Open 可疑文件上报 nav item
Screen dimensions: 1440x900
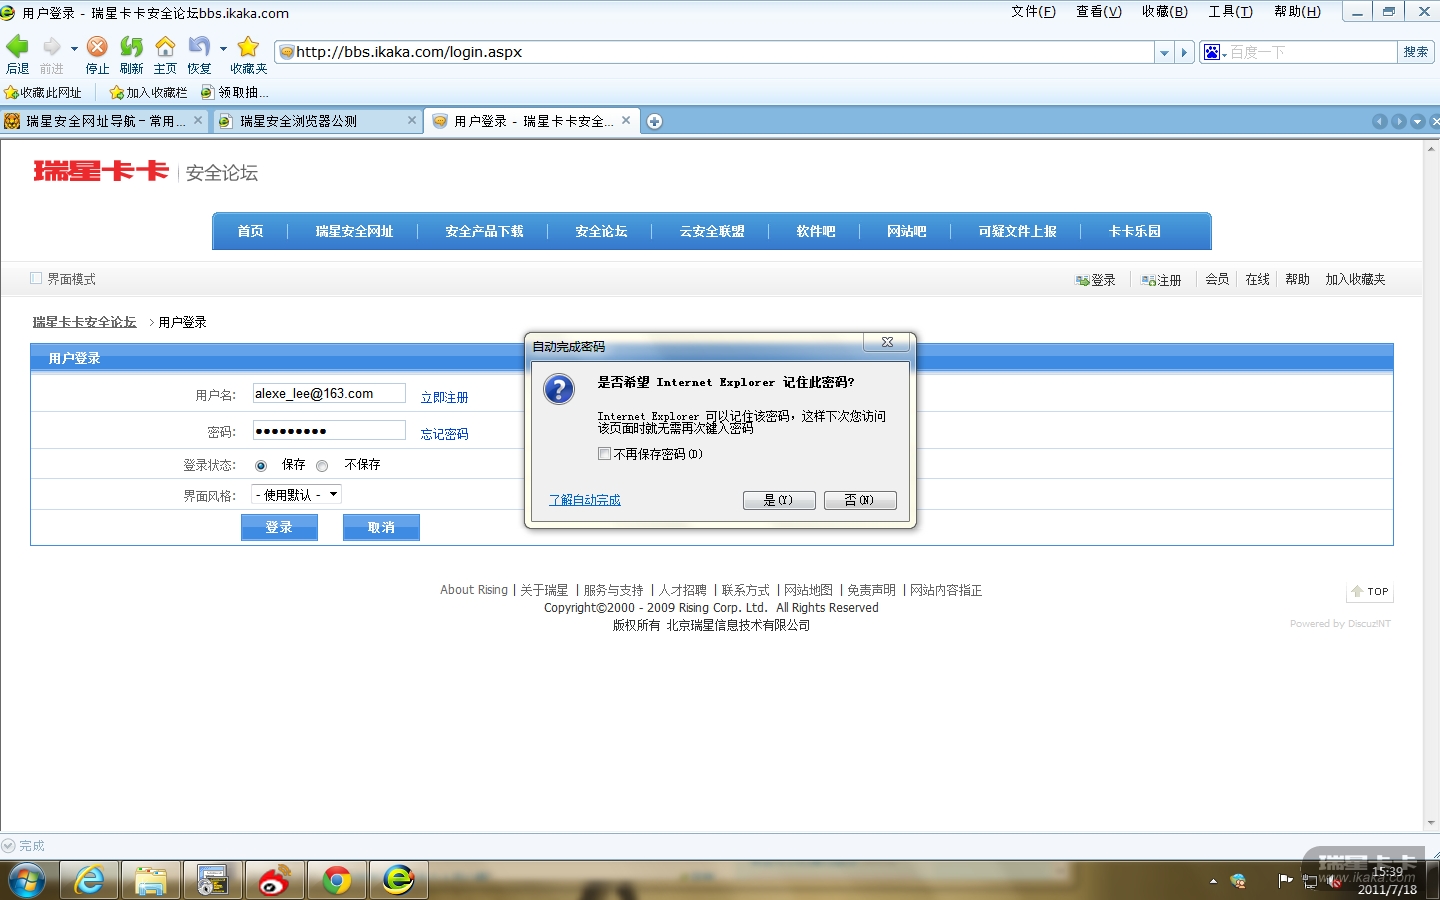pos(1017,231)
